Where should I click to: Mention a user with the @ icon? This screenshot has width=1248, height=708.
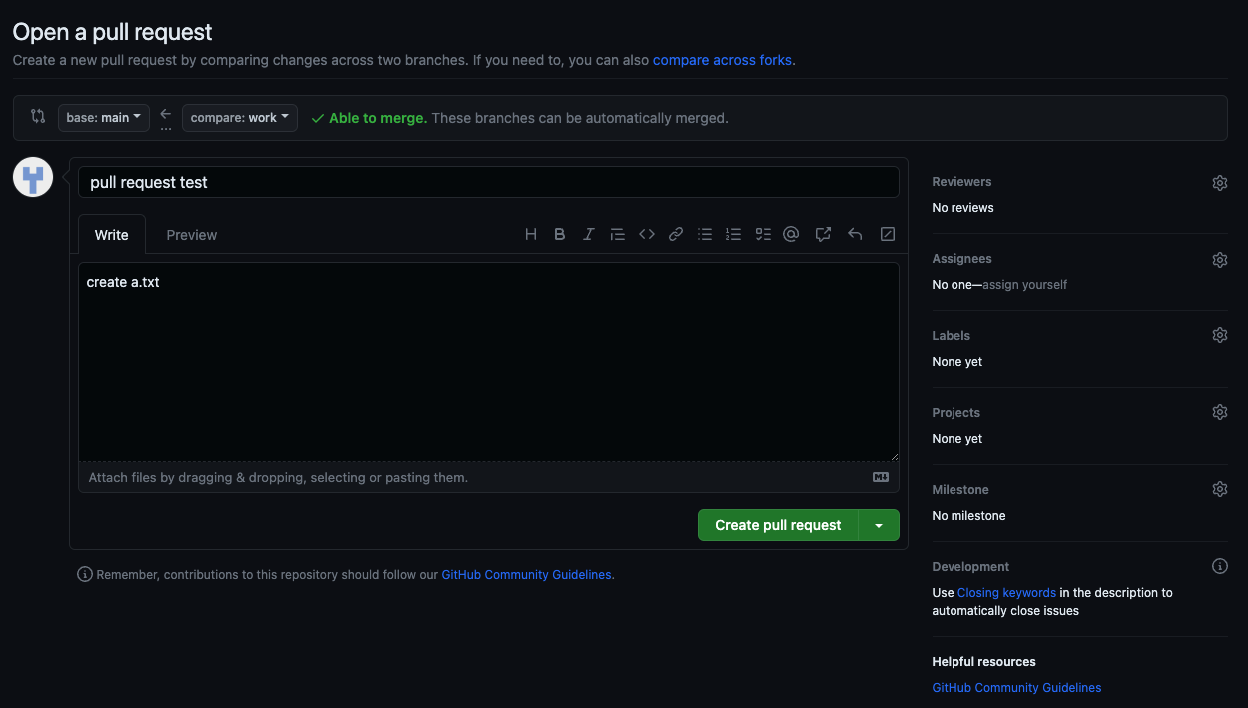click(x=791, y=234)
